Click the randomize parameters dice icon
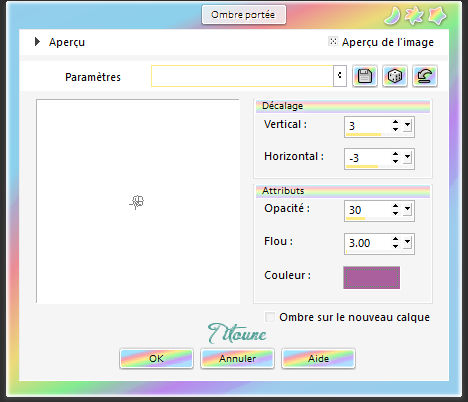 point(395,76)
